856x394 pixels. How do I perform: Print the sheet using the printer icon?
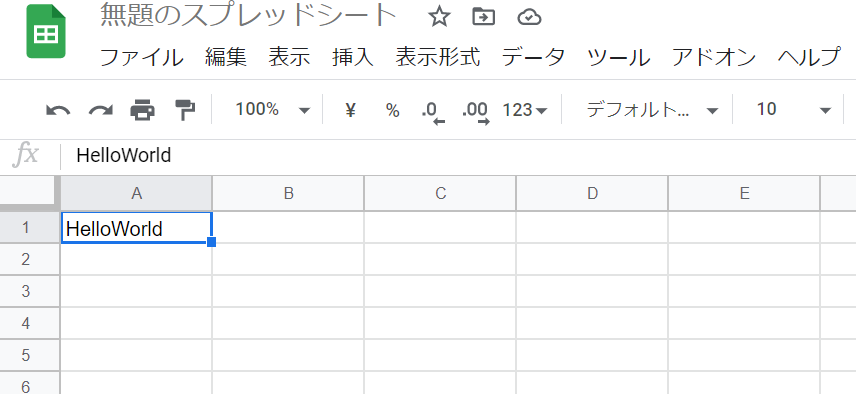(142, 110)
